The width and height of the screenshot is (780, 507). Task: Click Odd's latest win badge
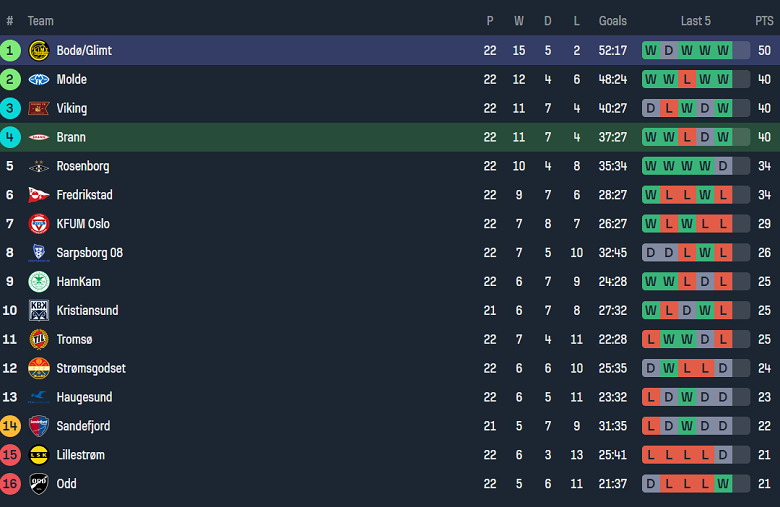[x=723, y=484]
